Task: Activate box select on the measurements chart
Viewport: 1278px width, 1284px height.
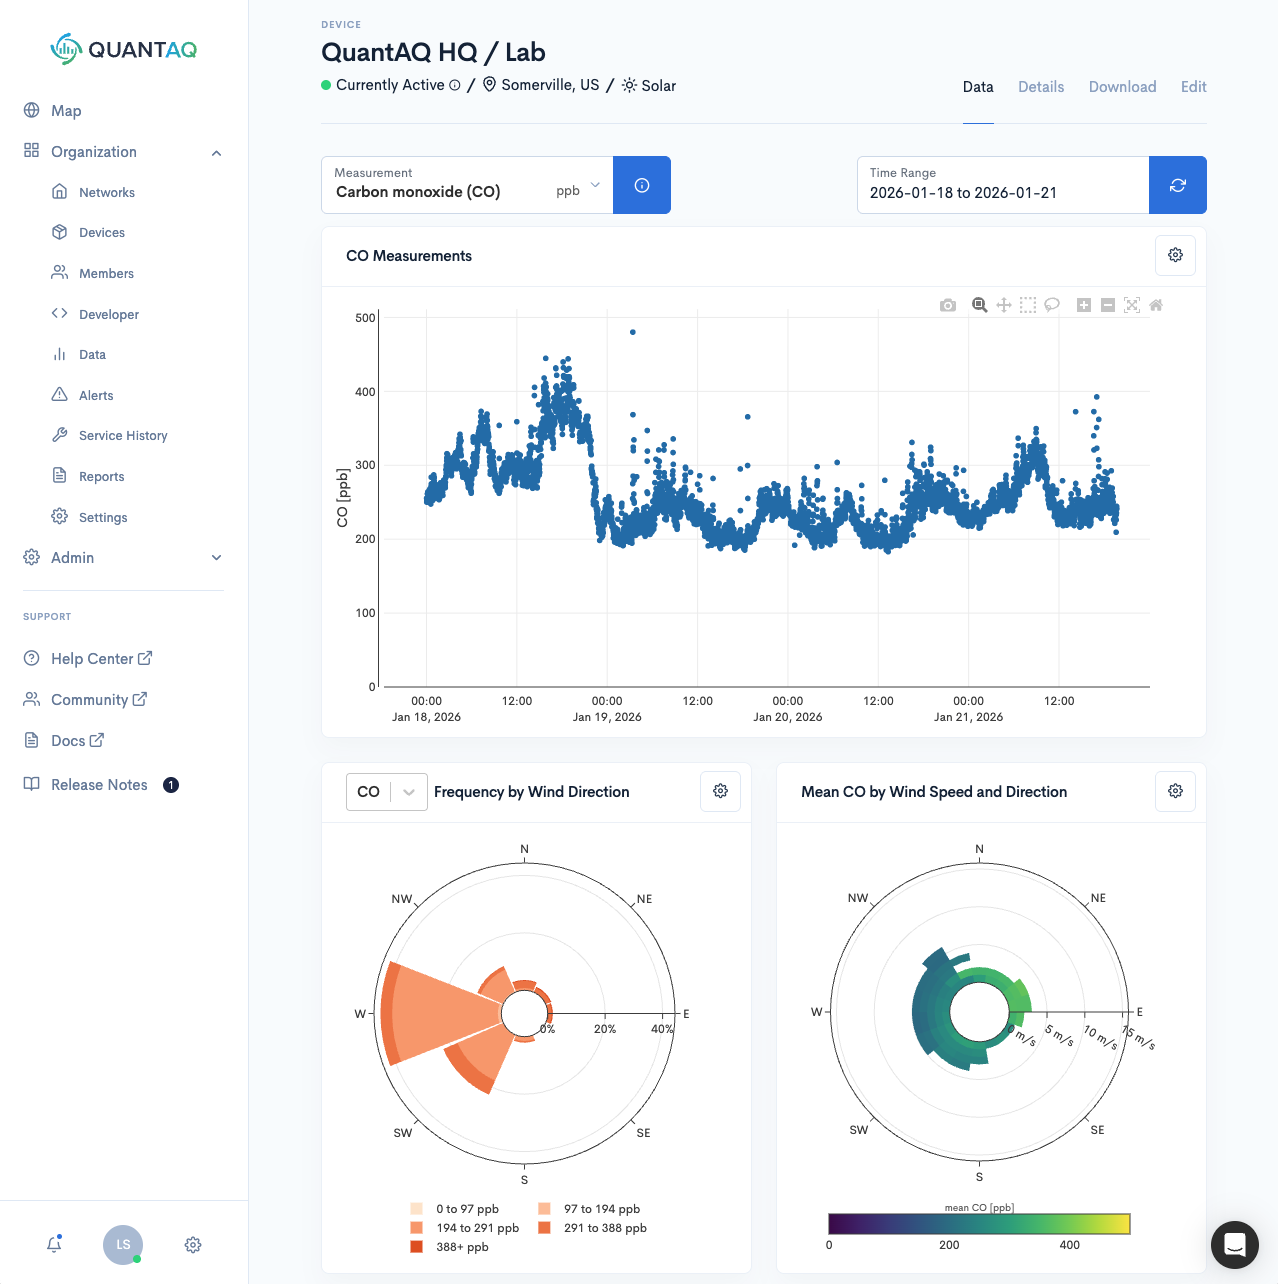Action: [1028, 305]
